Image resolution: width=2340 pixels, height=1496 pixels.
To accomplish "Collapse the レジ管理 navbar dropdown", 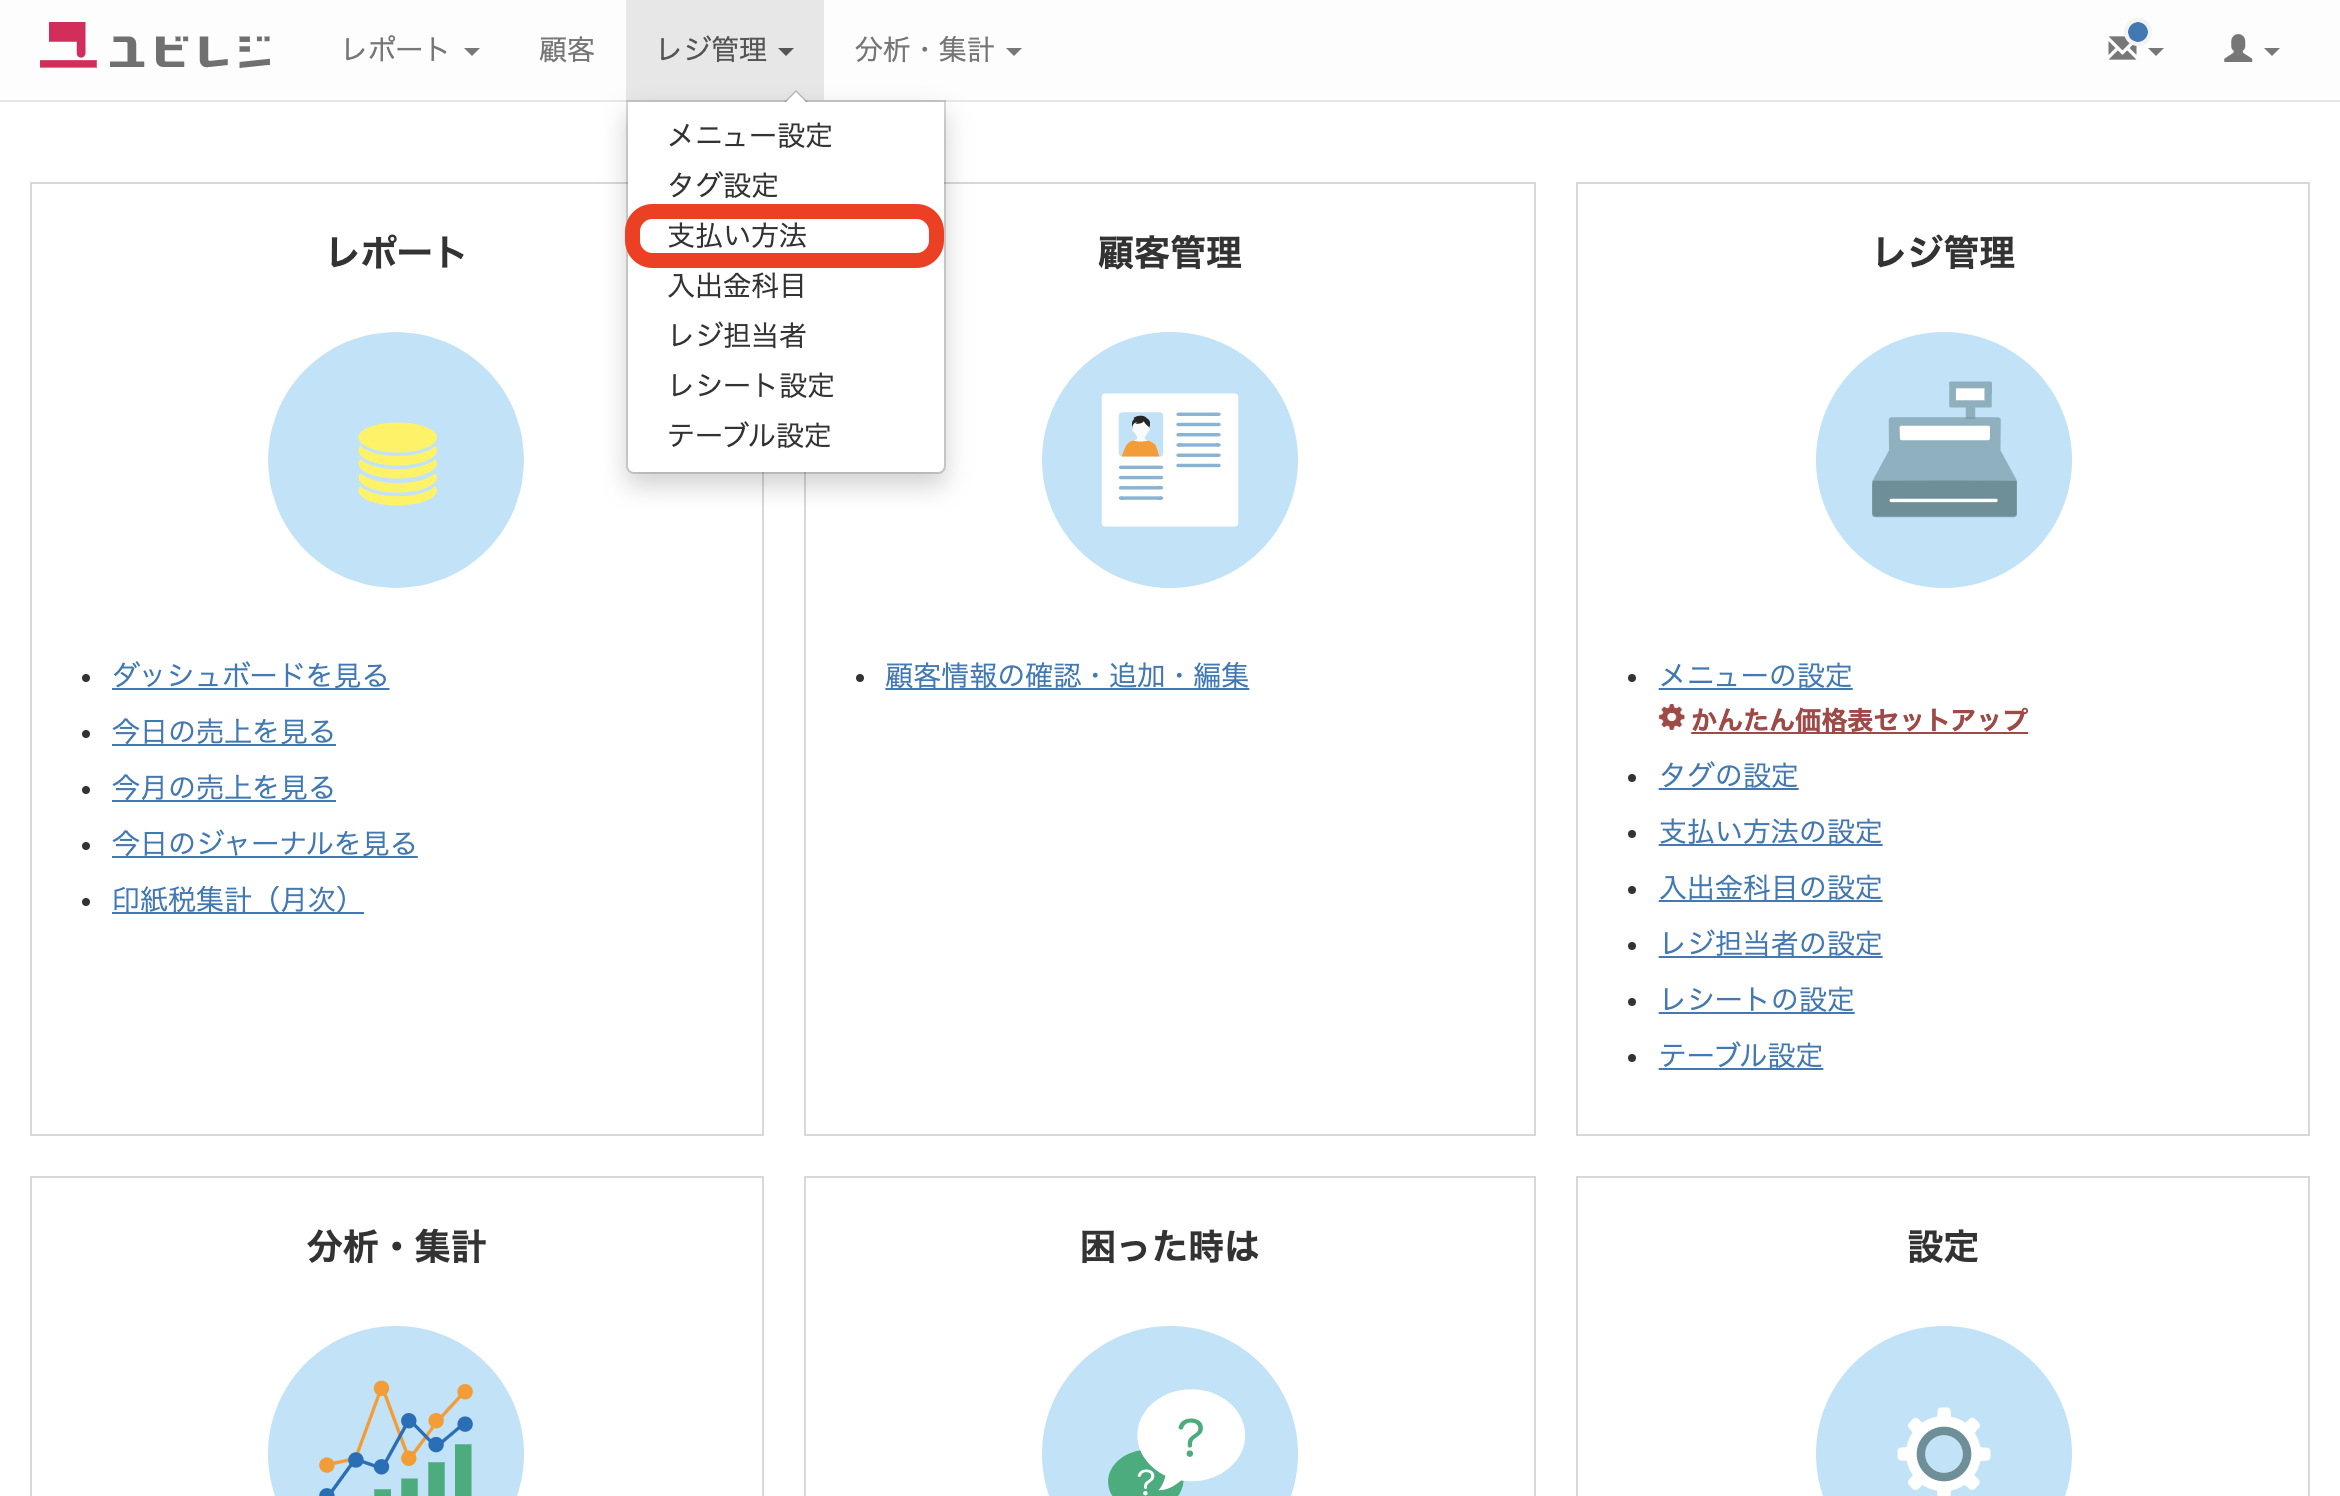I will click(725, 50).
